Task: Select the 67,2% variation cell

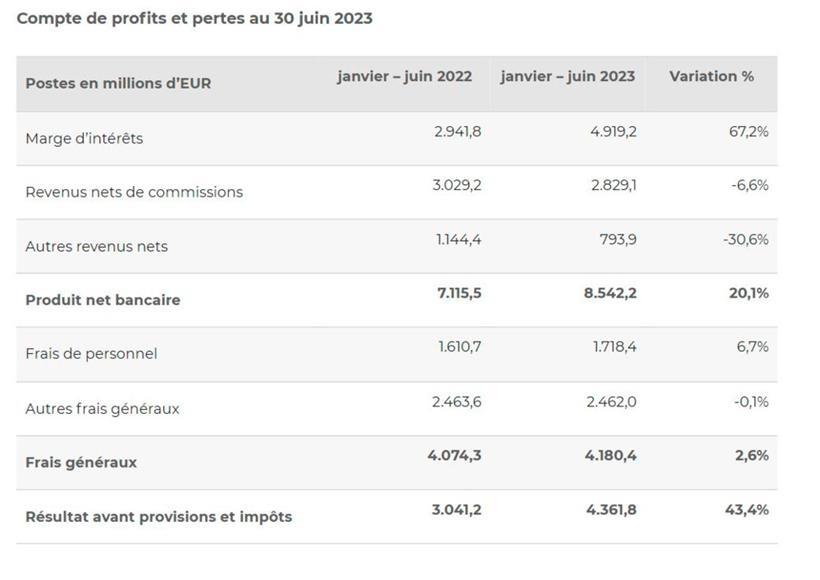Action: pyautogui.click(x=748, y=131)
